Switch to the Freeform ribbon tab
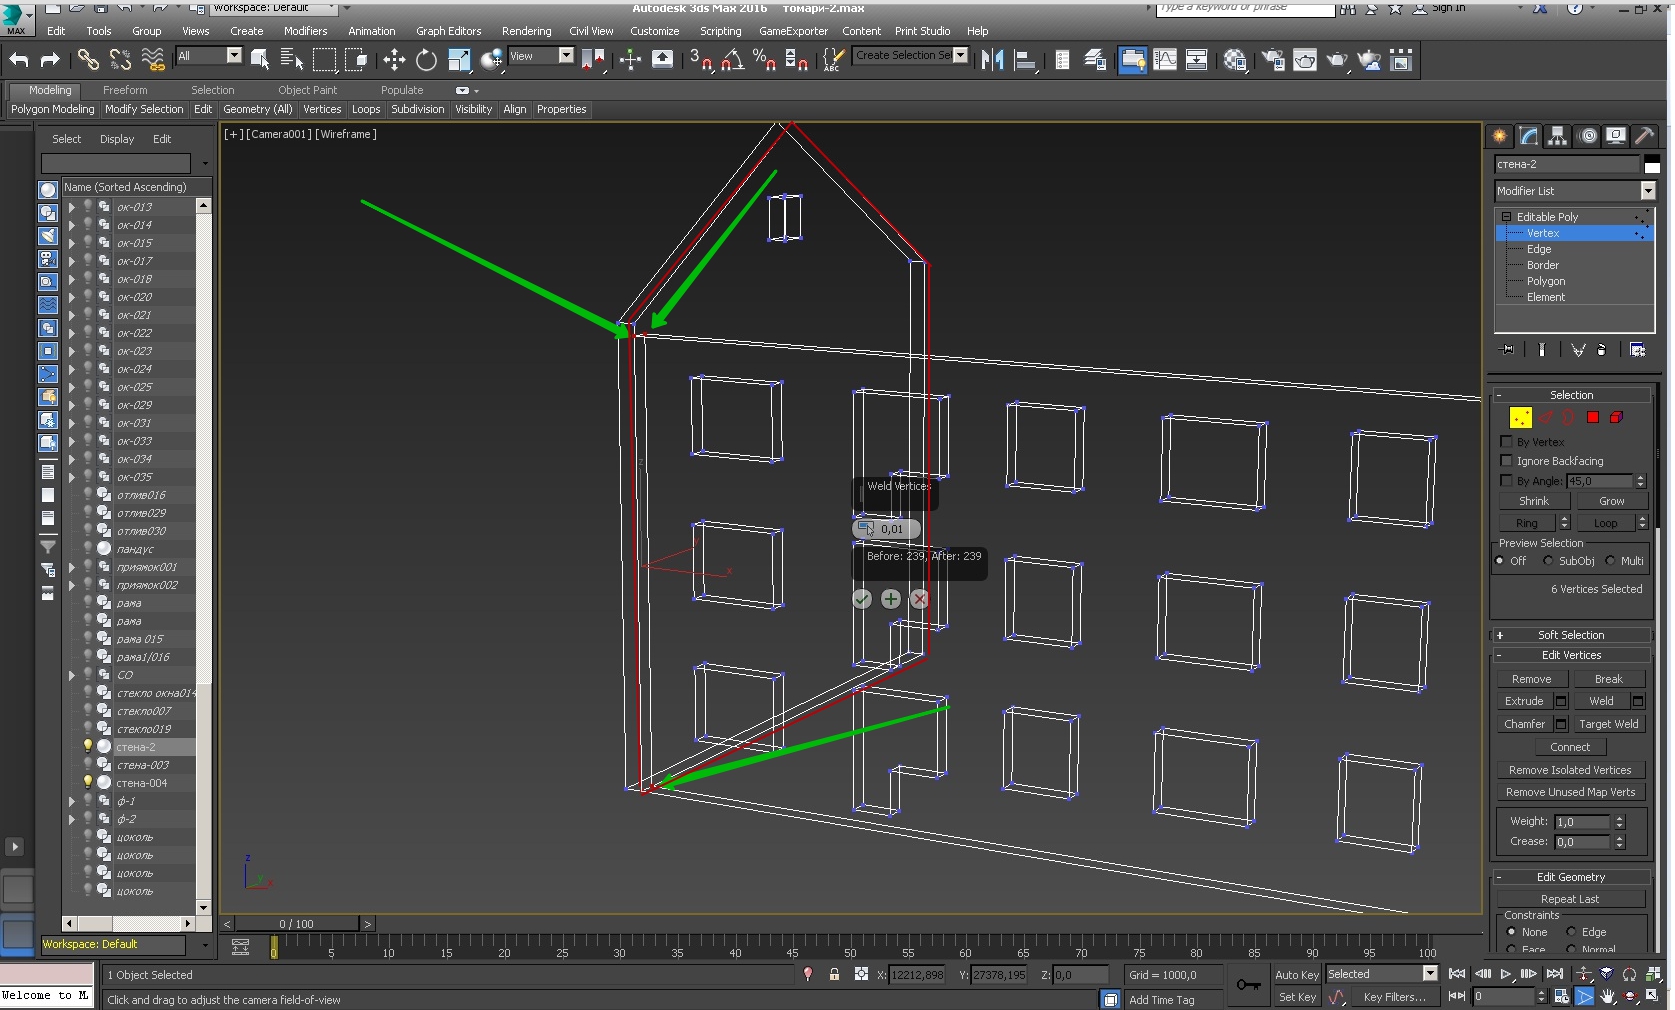1675x1010 pixels. 125,90
